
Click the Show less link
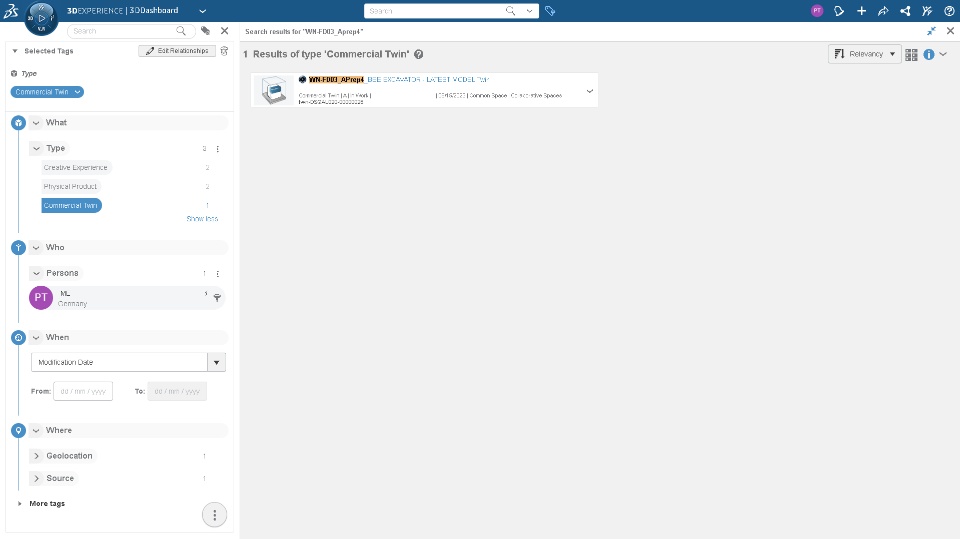point(202,219)
